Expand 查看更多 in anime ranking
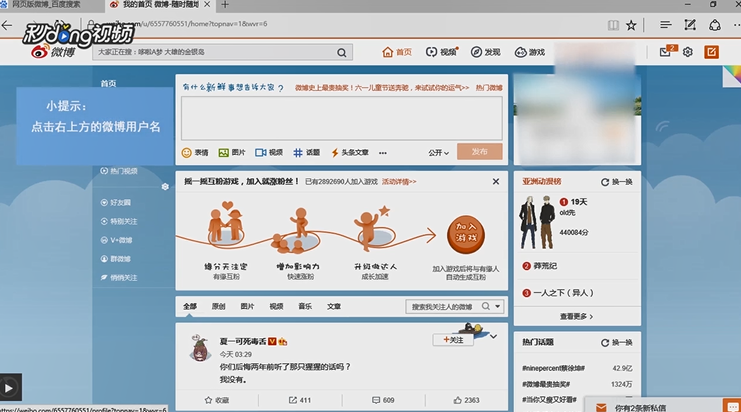 577,317
